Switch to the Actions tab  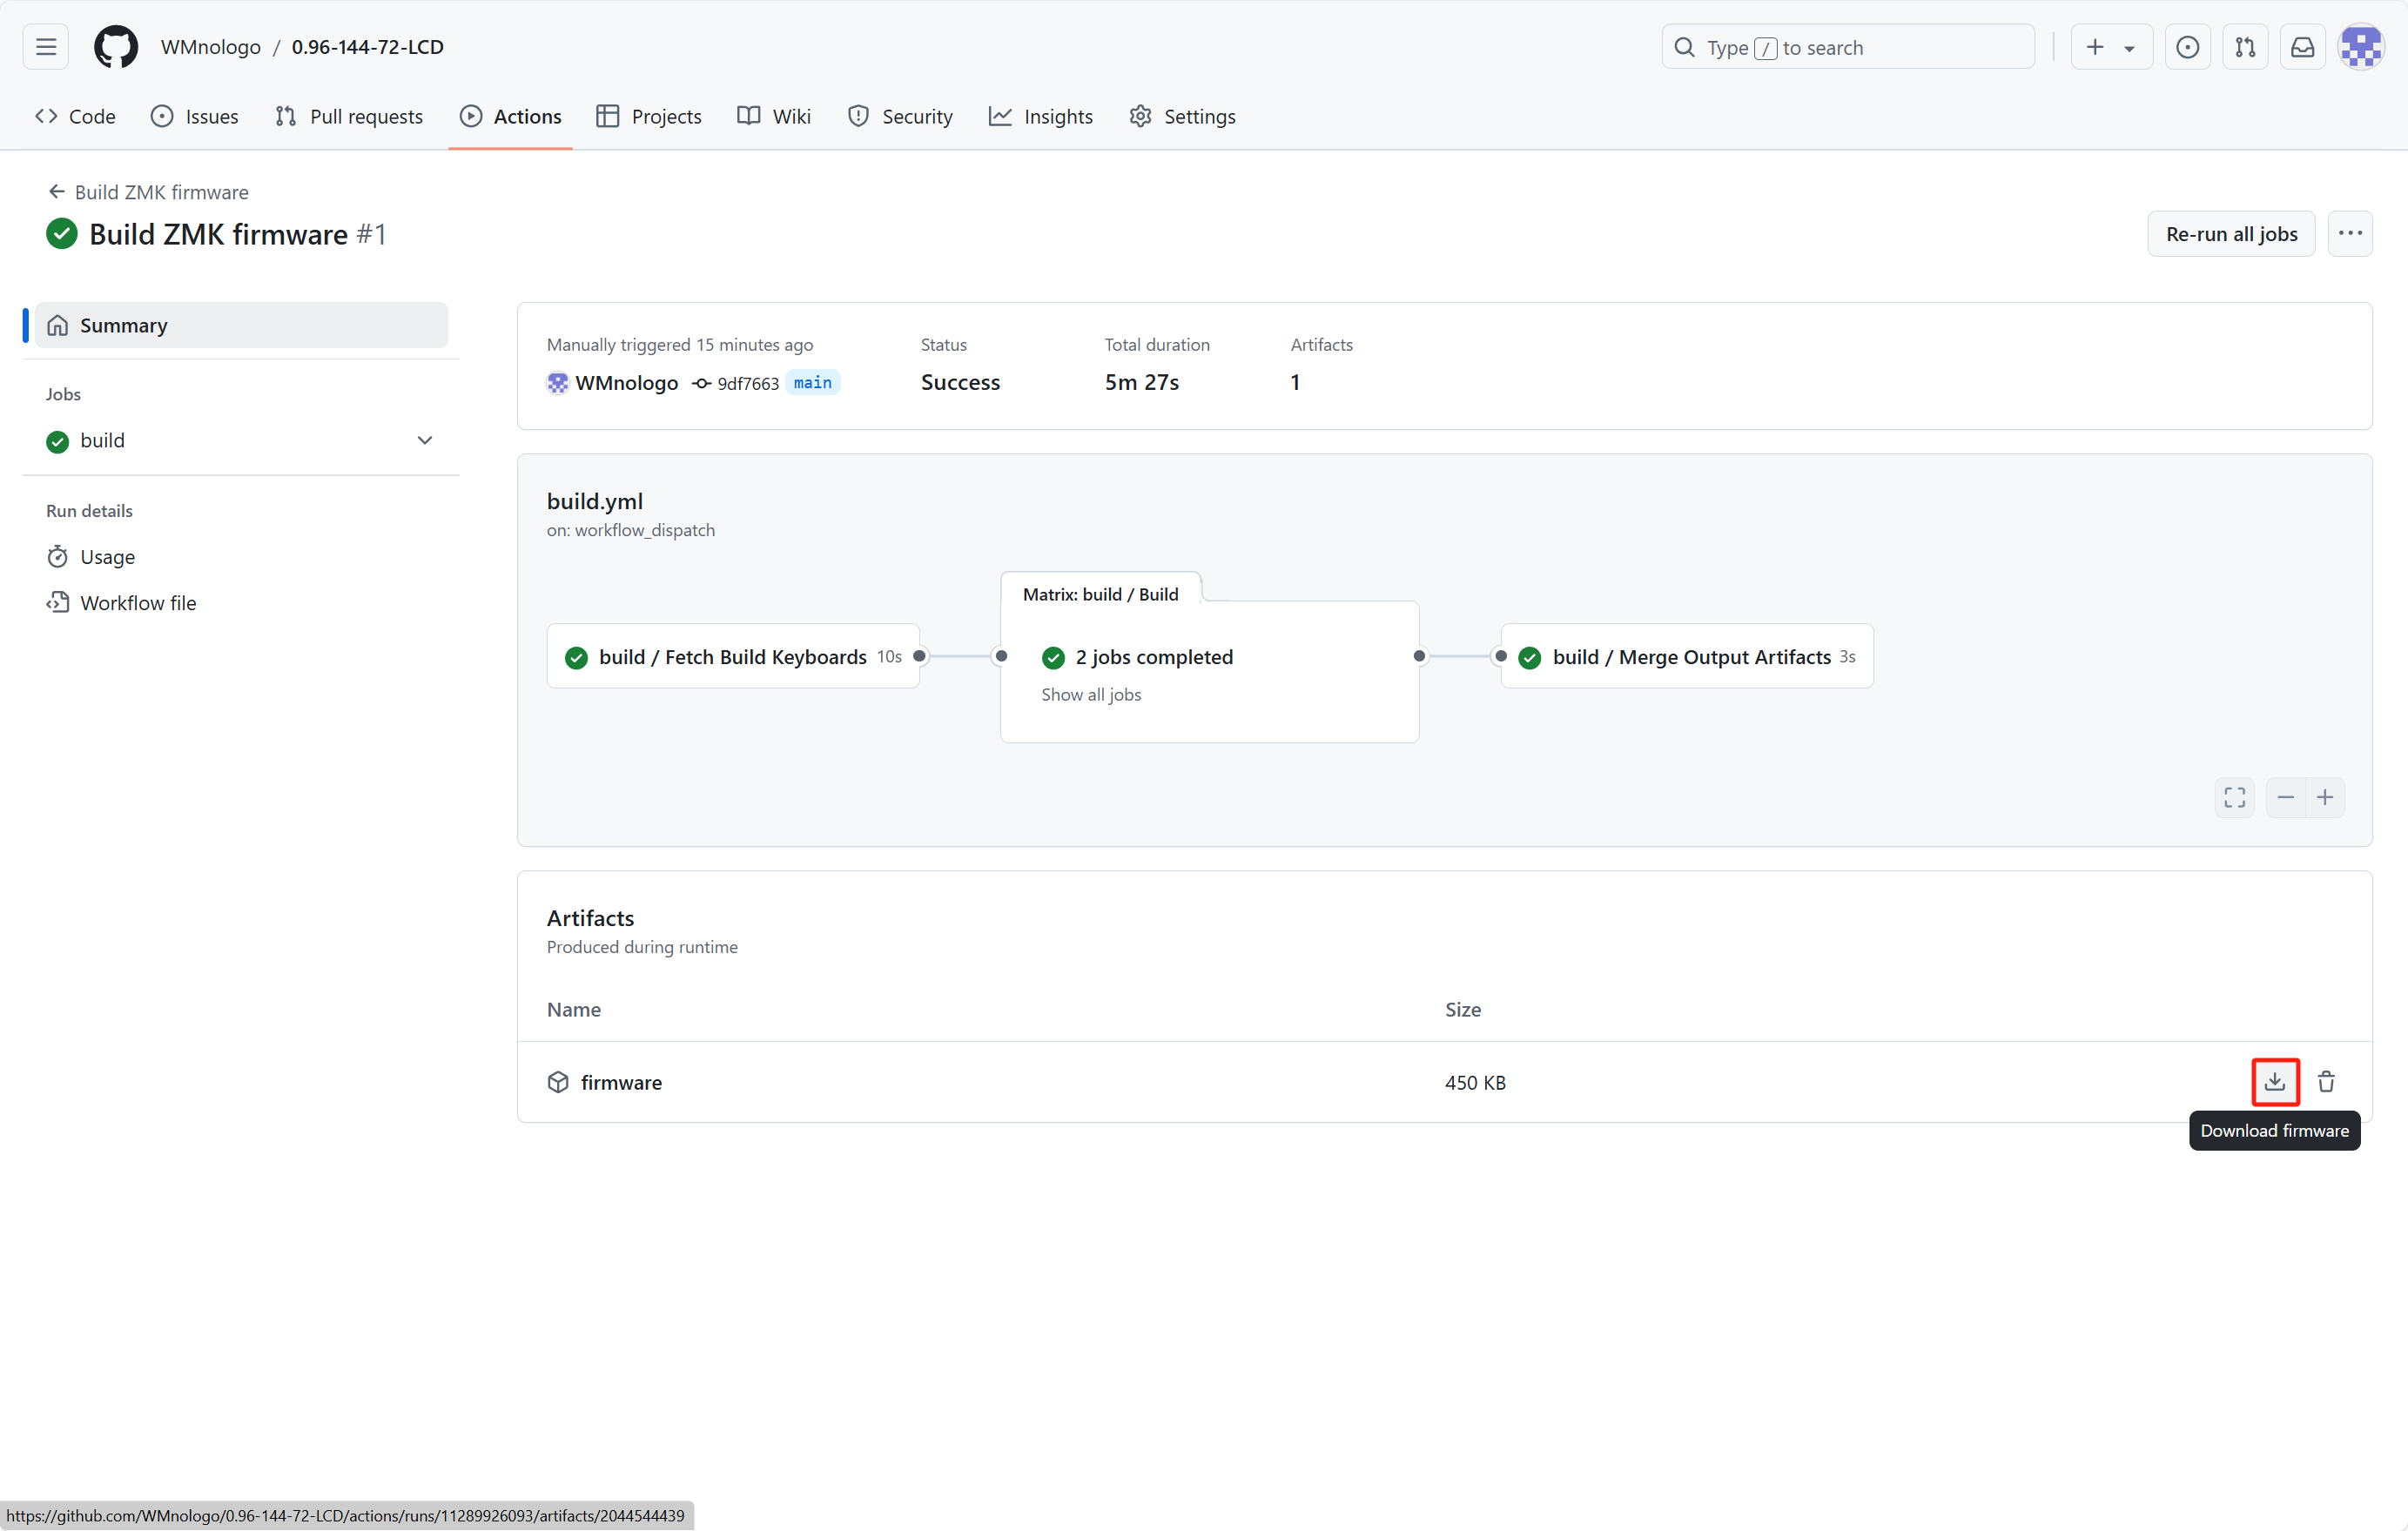click(x=511, y=116)
